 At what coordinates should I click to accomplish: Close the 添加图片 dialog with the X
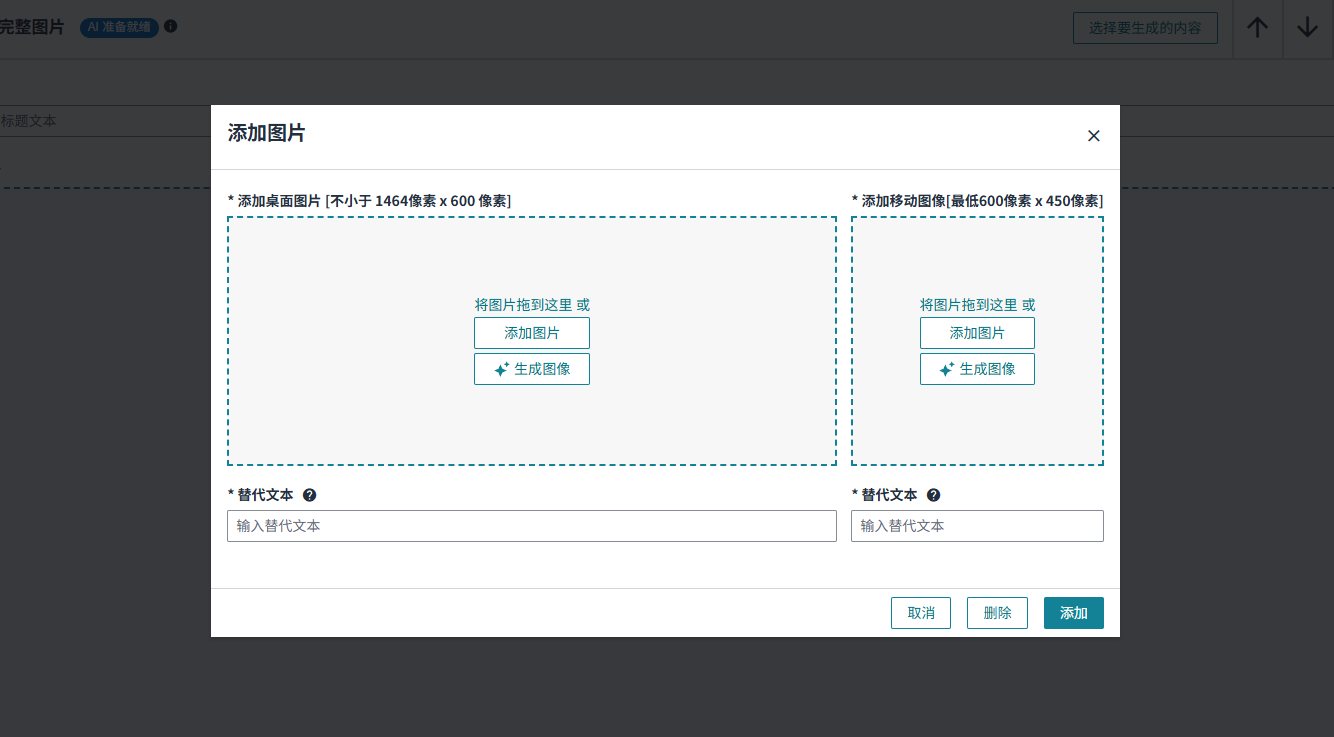click(1093, 136)
